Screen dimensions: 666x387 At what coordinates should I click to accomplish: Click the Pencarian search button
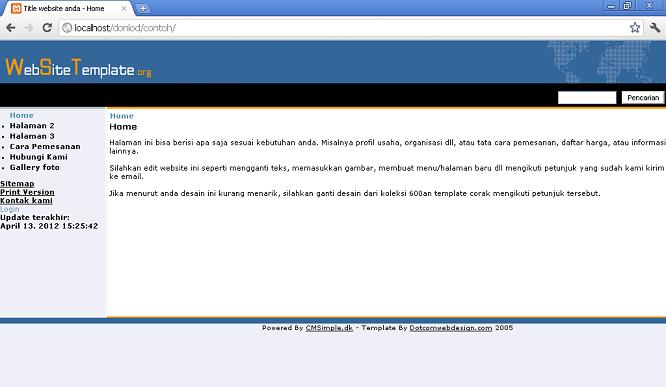(643, 98)
